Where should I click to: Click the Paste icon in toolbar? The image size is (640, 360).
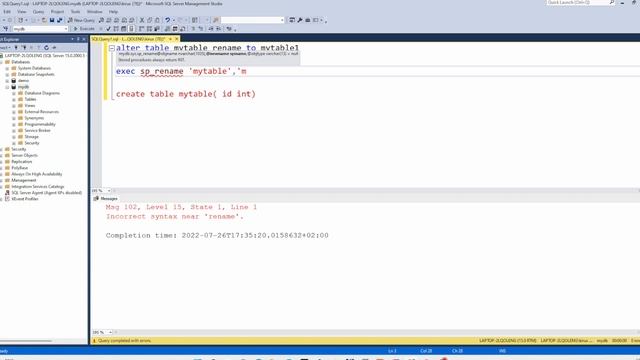(x=157, y=20)
